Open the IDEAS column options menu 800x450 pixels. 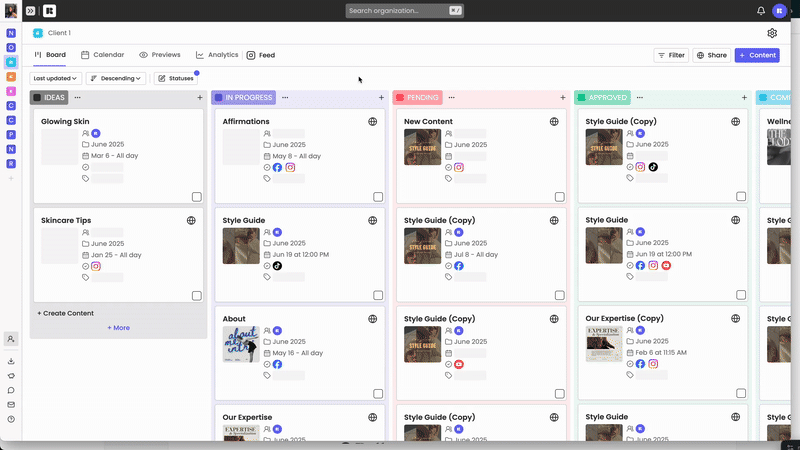click(x=78, y=97)
